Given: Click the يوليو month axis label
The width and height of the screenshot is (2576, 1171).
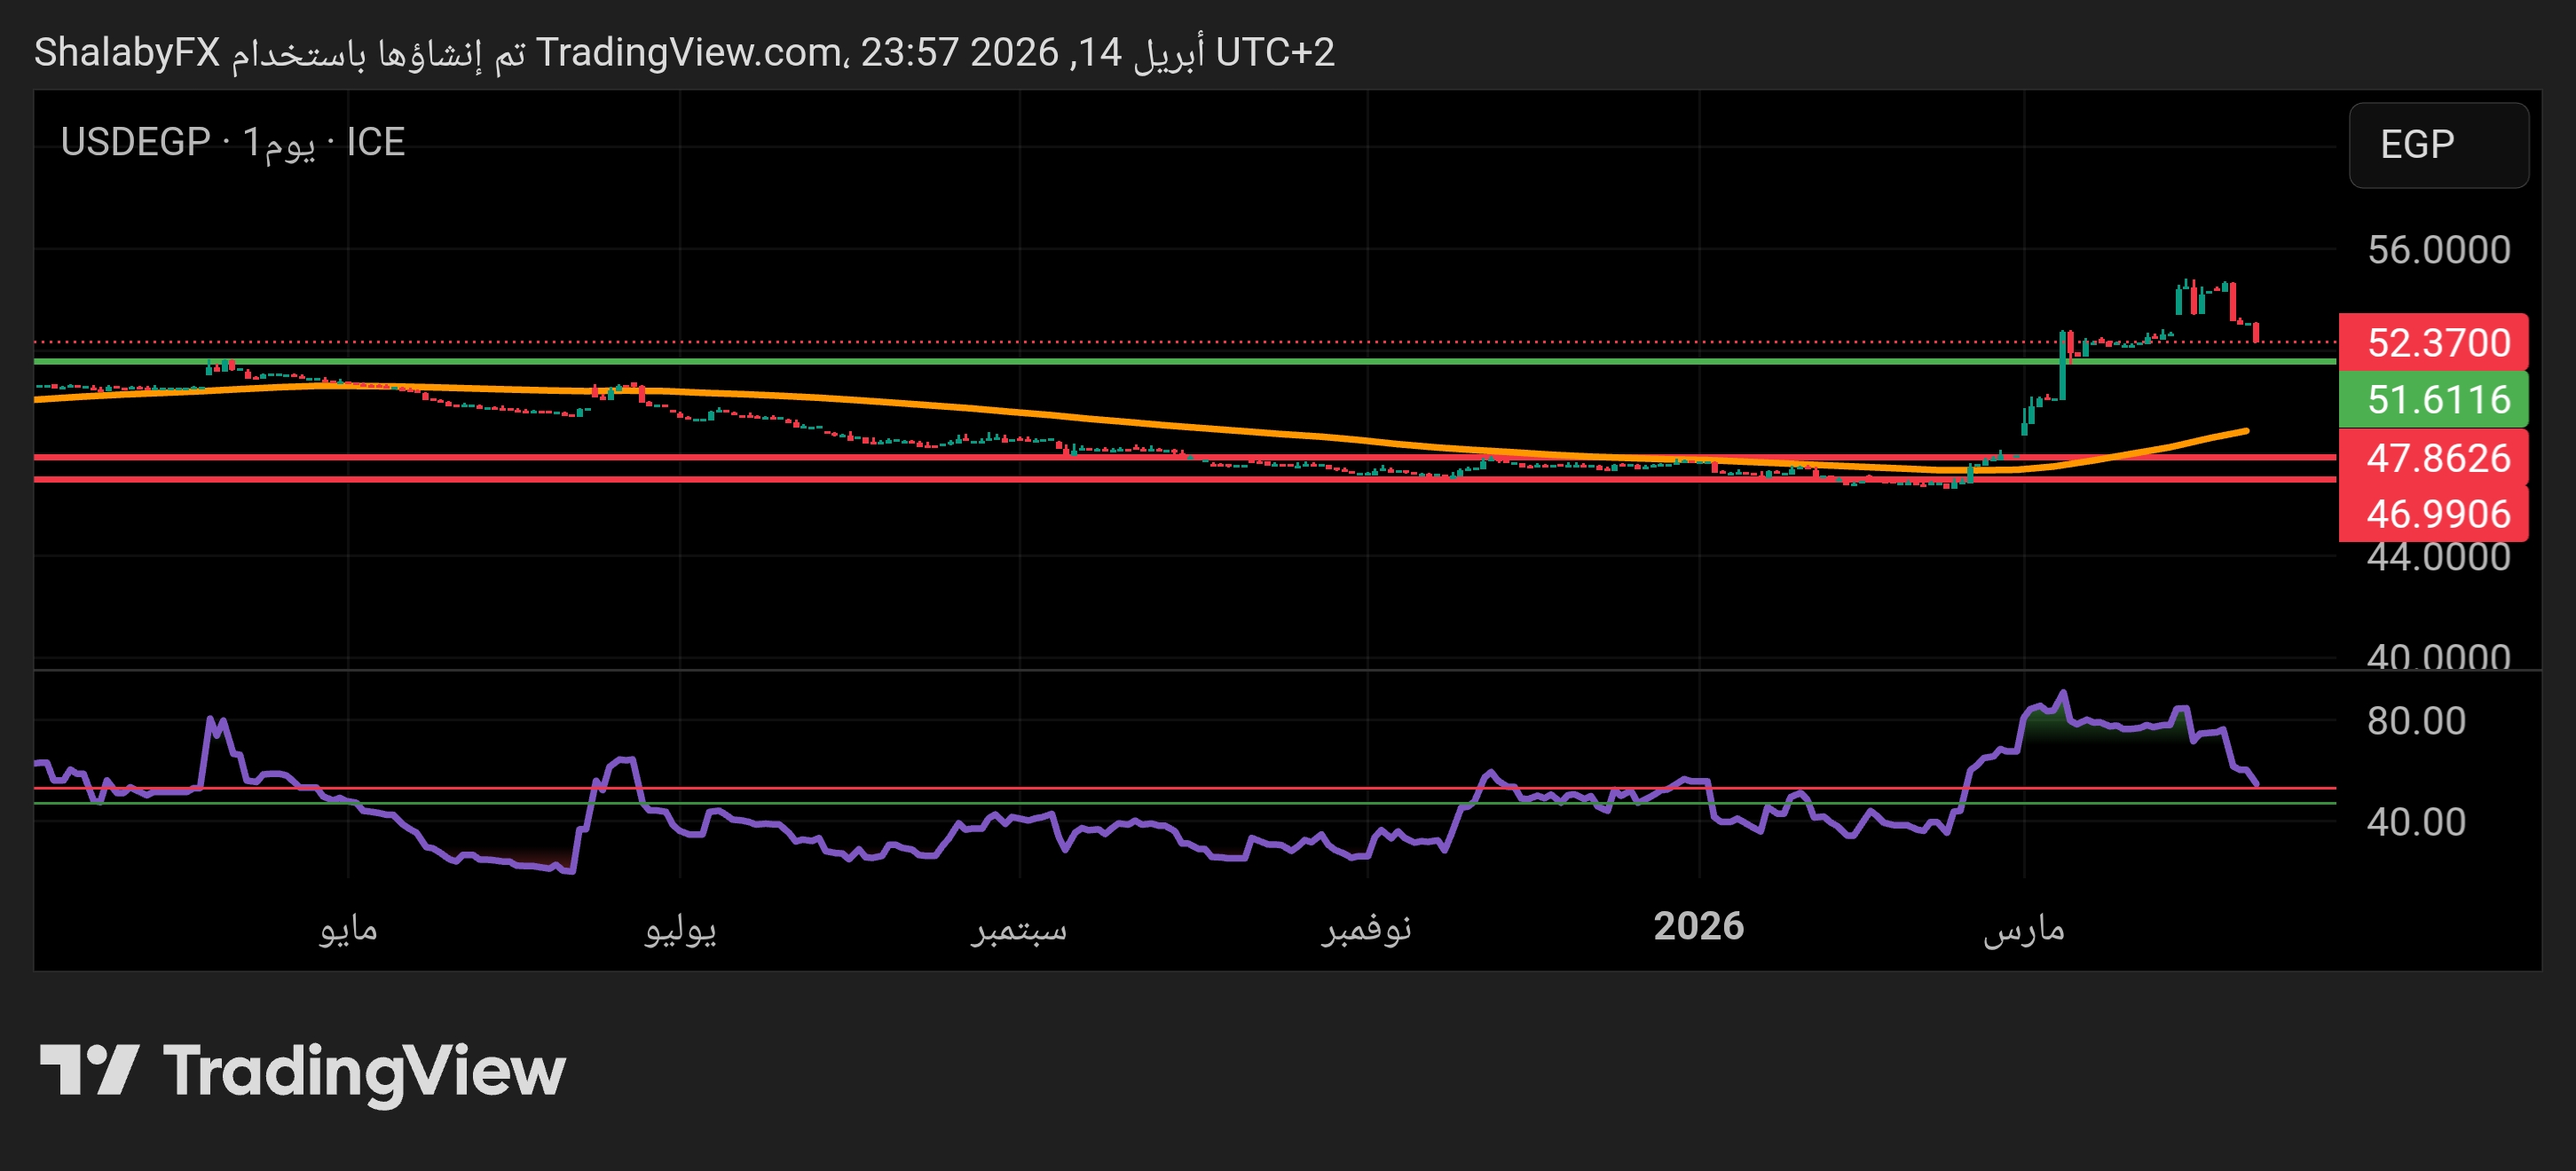Looking at the screenshot, I should coord(680,929).
